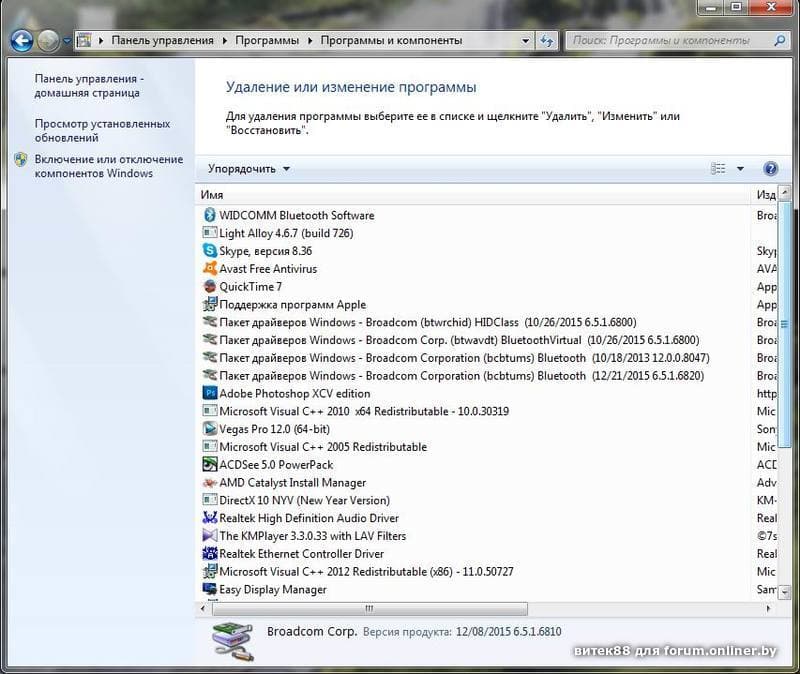Viewport: 800px width, 674px height.
Task: Click the Панель управления breadcrumb
Action: click(163, 40)
